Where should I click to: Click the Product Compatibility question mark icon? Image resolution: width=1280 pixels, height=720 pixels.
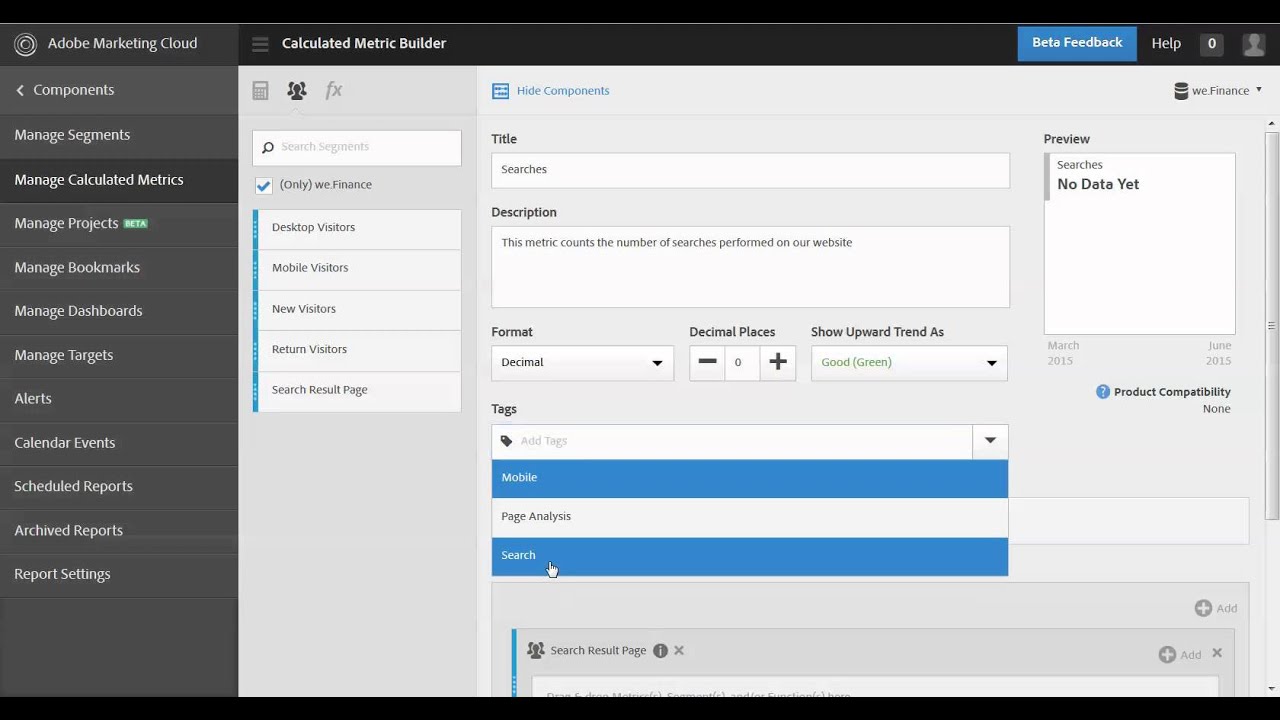coord(1103,392)
